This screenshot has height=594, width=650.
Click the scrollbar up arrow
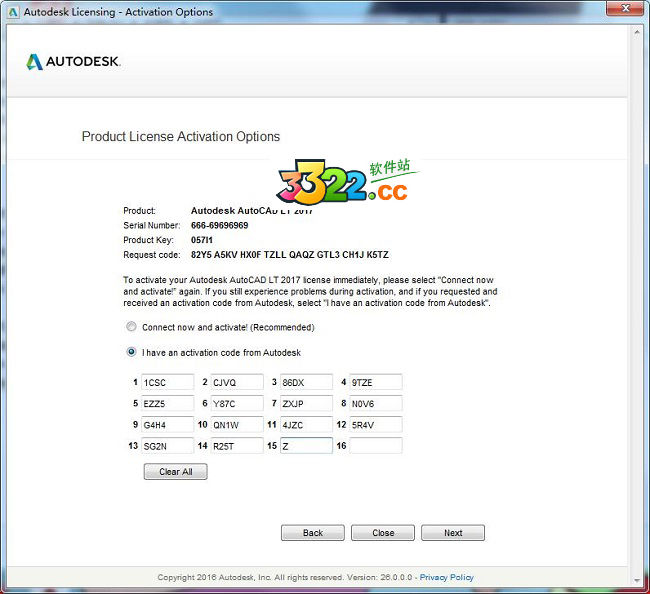[637, 32]
